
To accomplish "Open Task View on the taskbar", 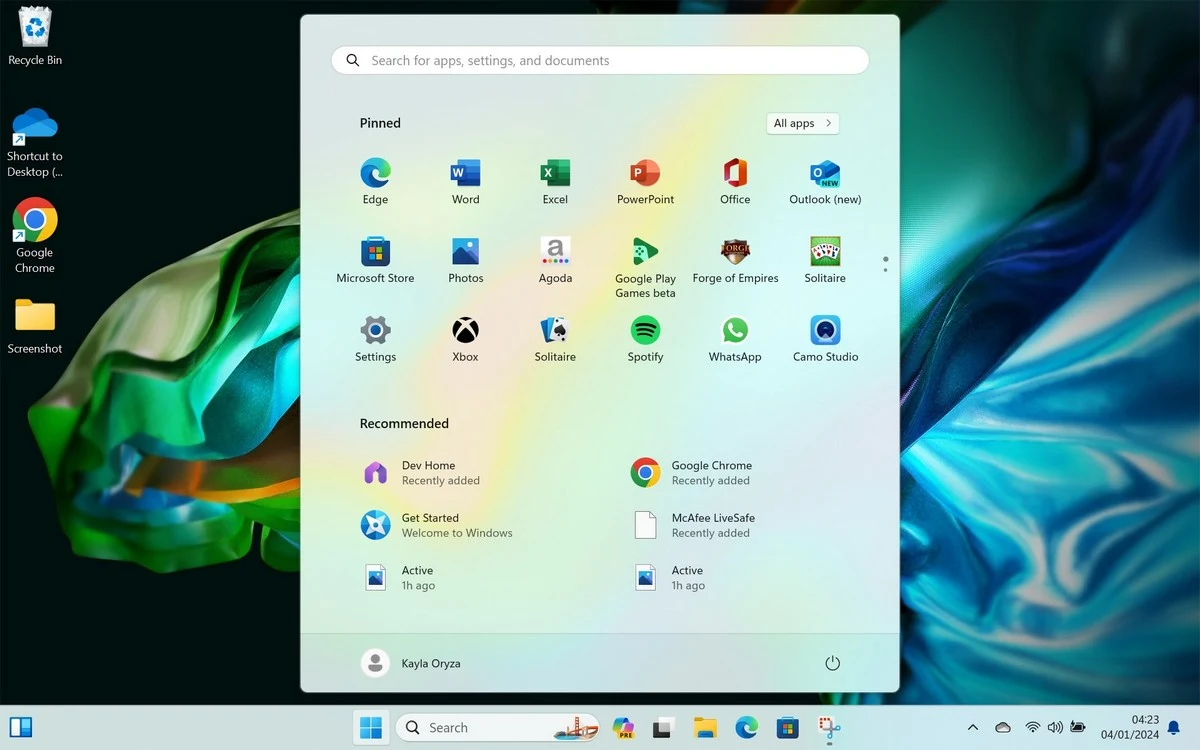I will [x=662, y=728].
